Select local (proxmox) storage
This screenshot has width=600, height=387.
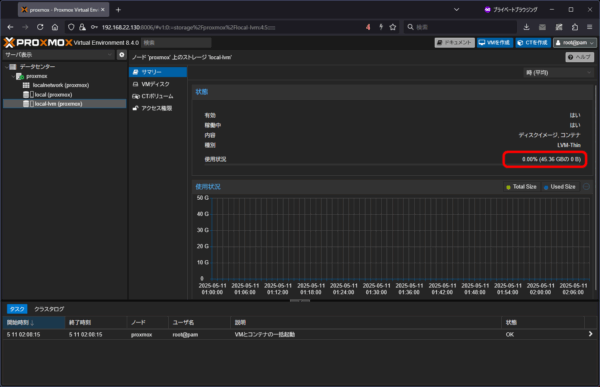tap(53, 95)
